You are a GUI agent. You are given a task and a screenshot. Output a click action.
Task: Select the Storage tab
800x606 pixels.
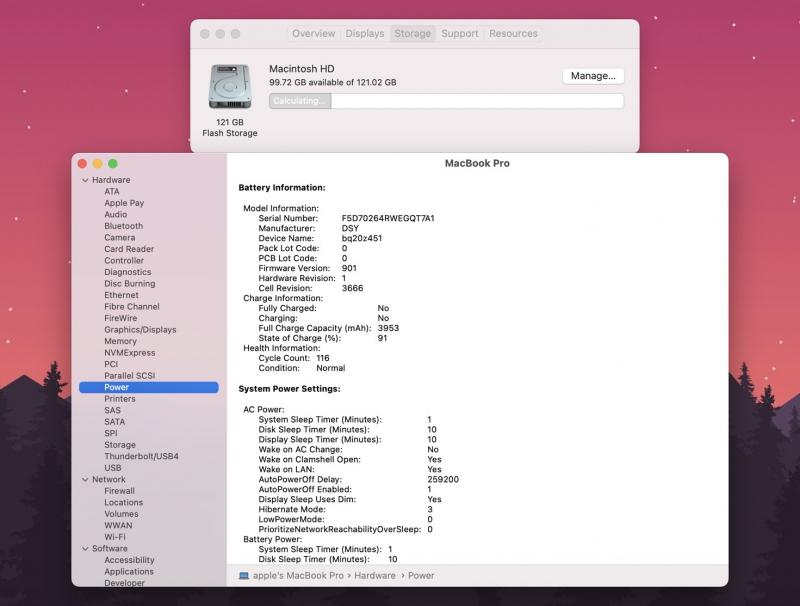click(x=413, y=34)
